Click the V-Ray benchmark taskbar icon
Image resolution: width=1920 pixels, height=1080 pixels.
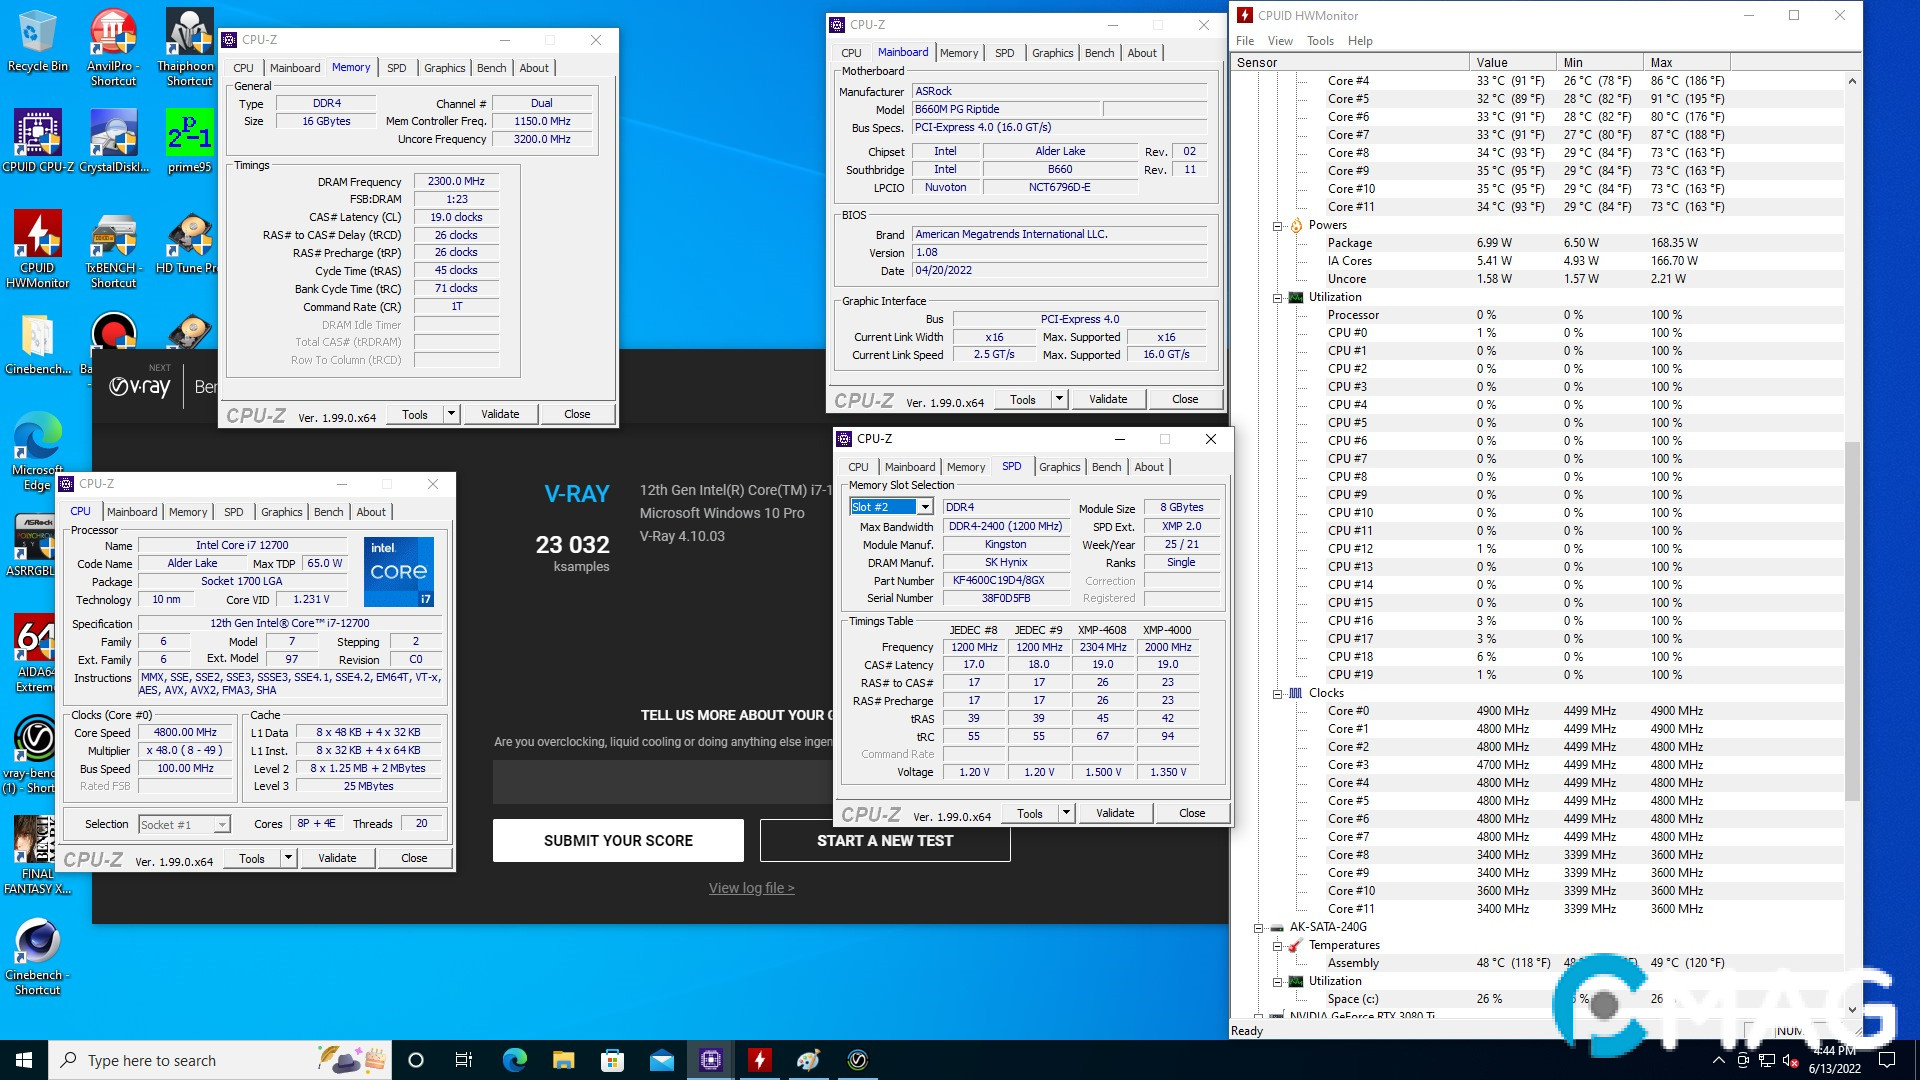858,1060
